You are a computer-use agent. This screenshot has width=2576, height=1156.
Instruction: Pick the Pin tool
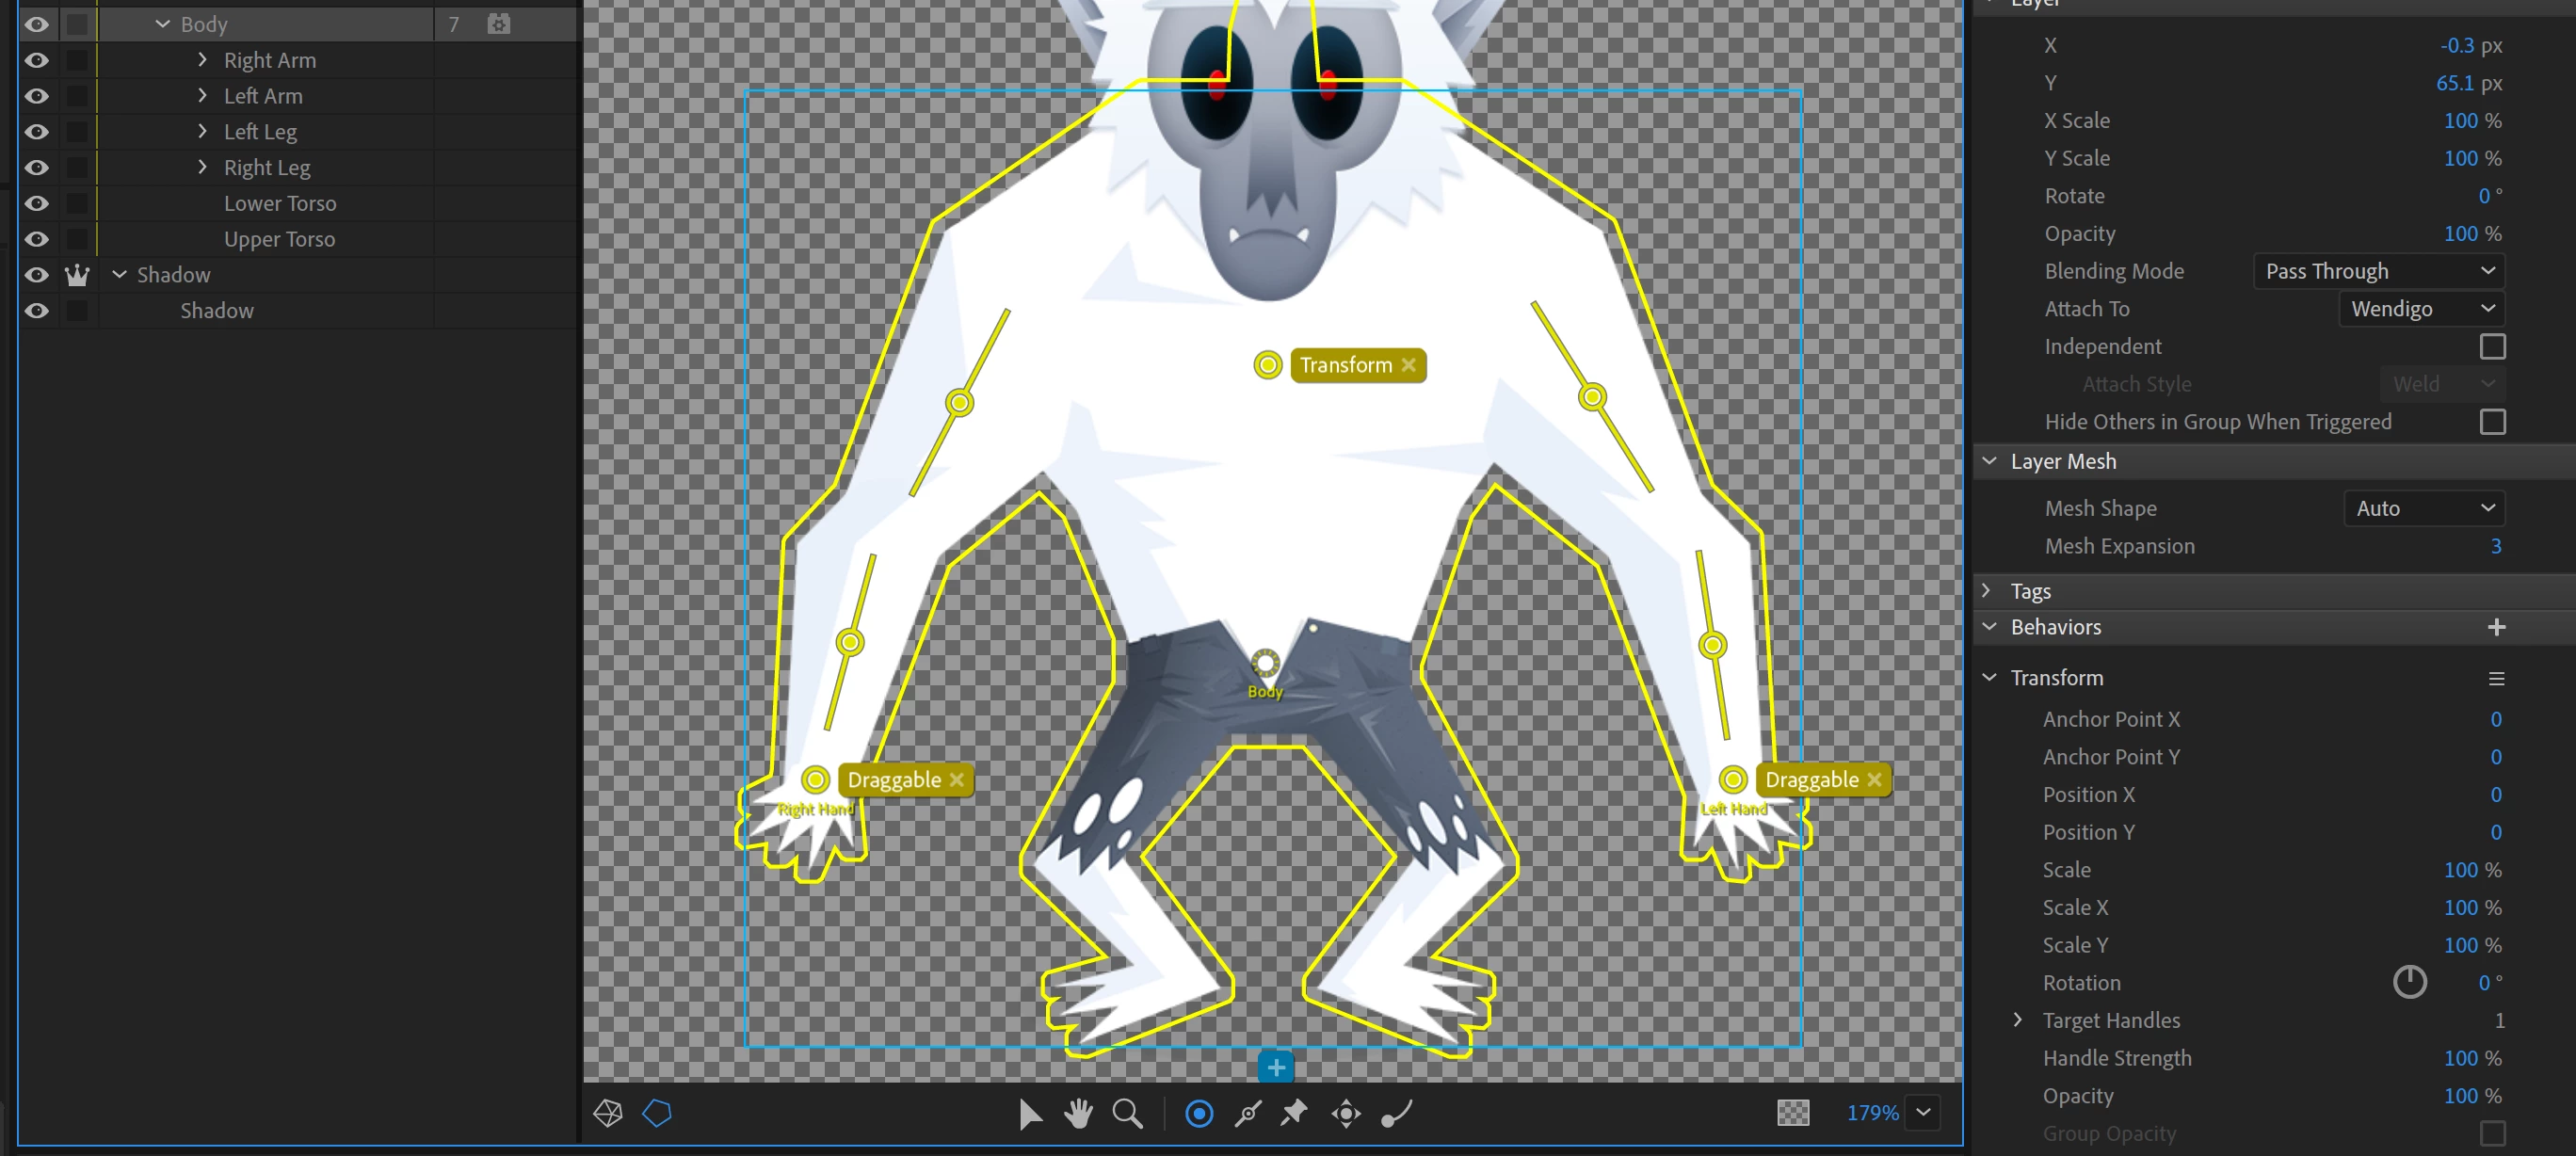(1295, 1113)
